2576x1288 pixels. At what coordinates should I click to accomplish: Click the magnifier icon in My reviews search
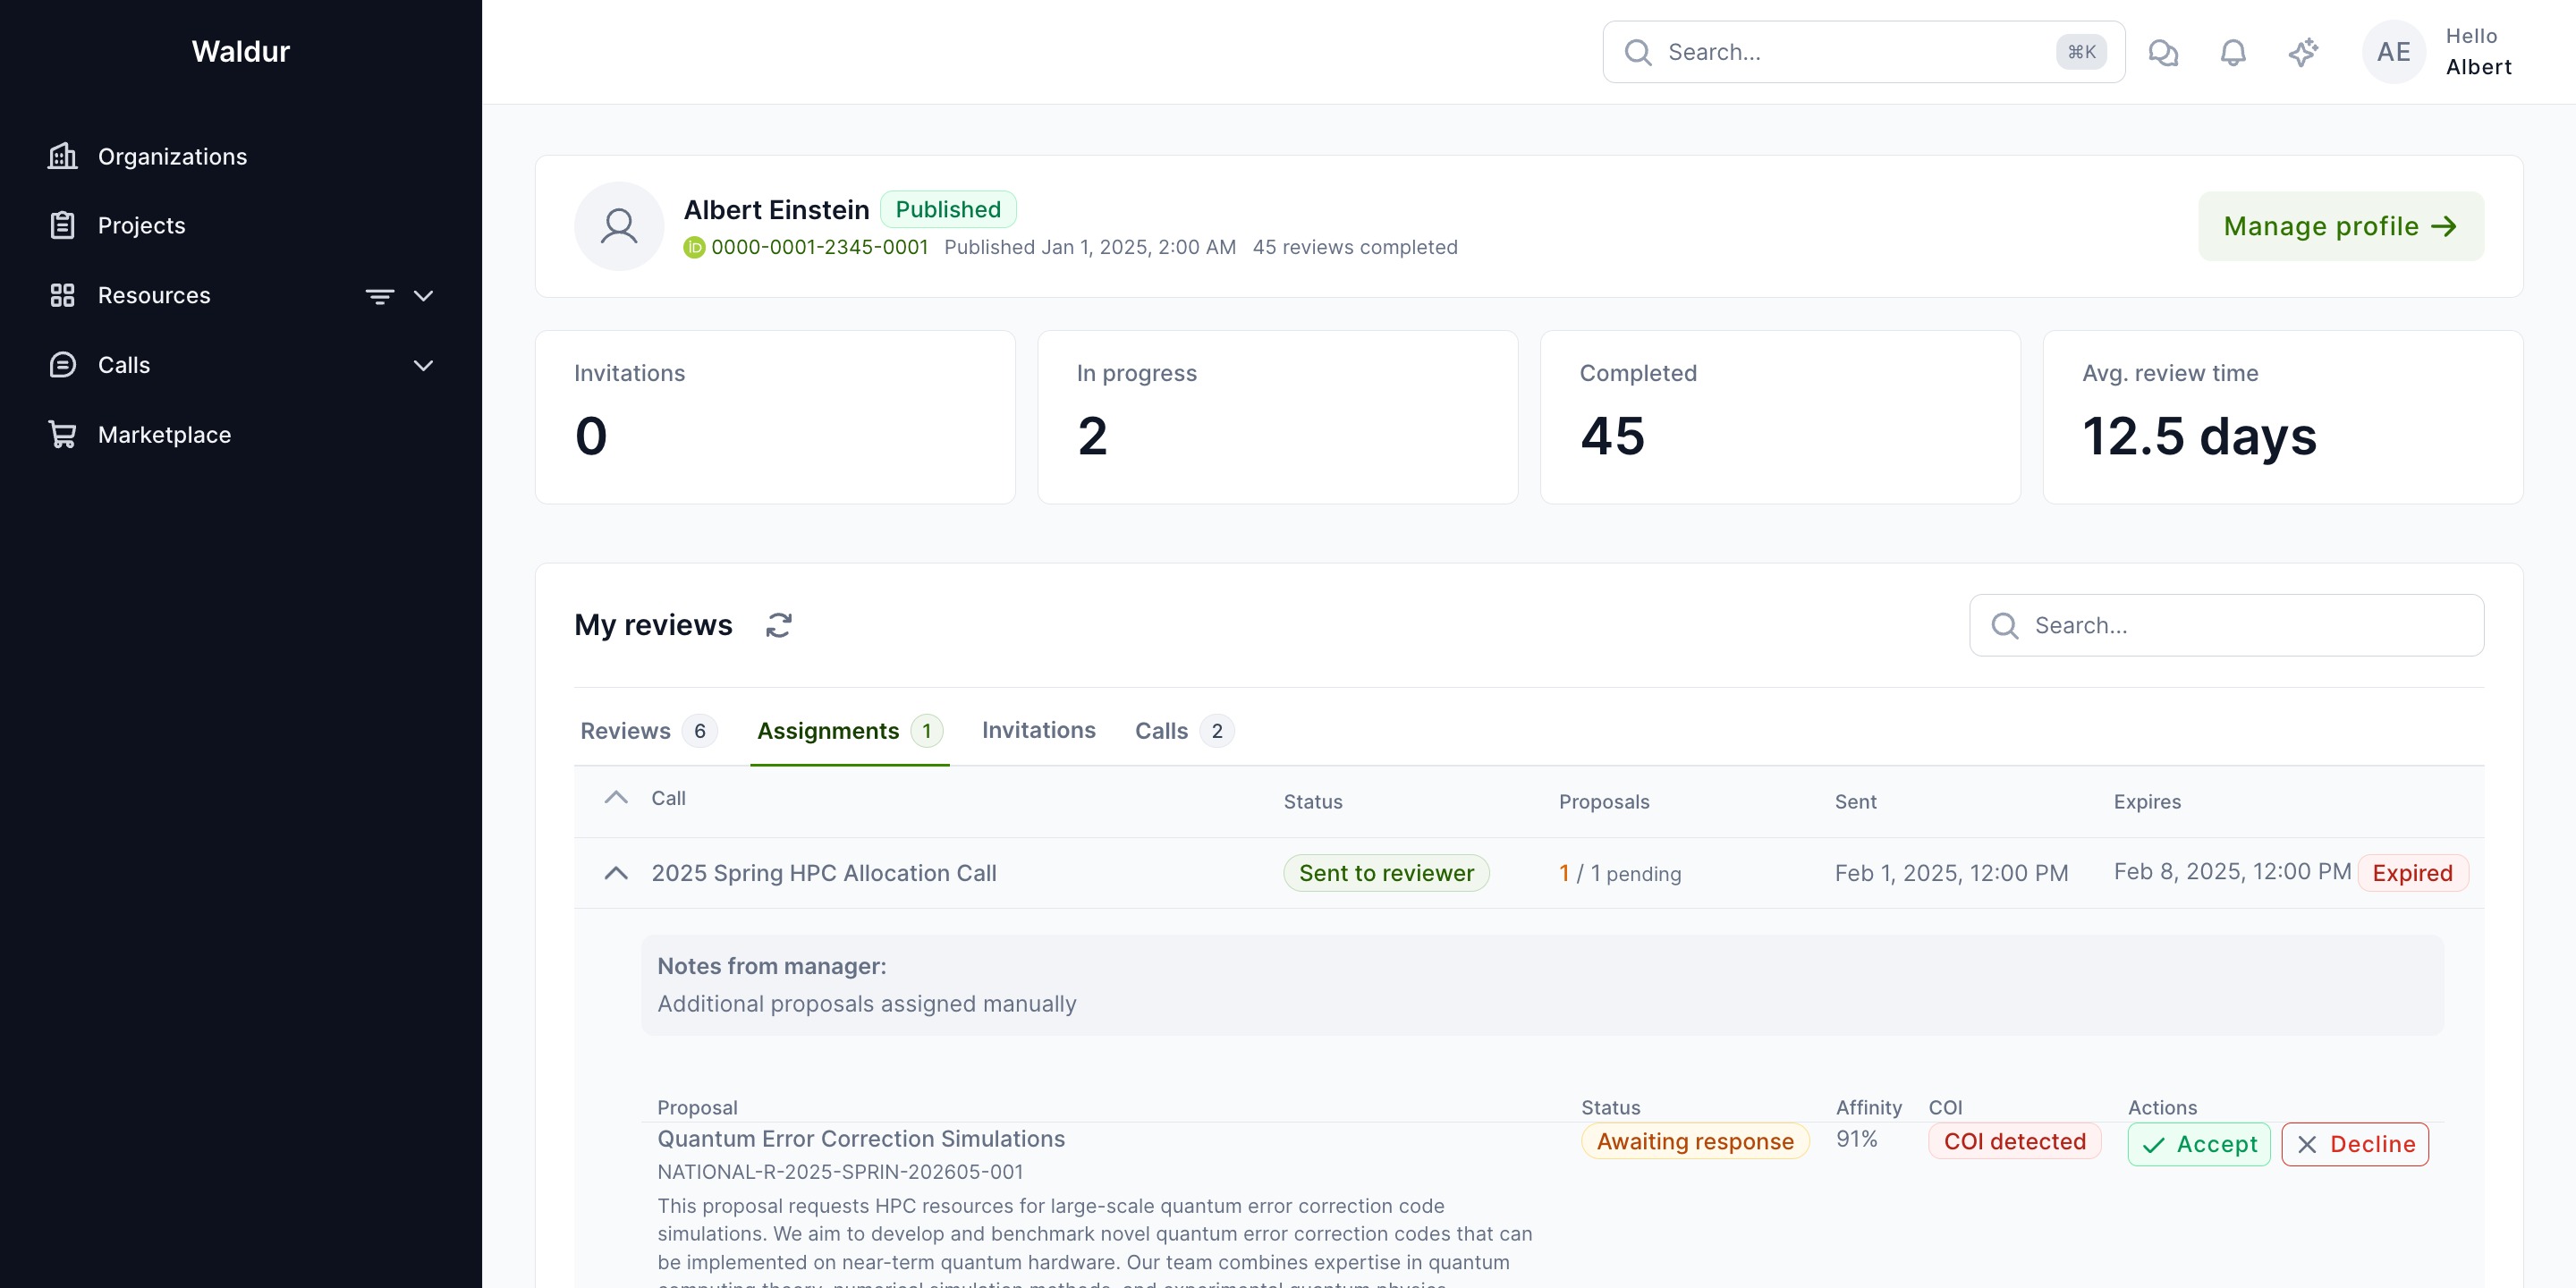(2005, 625)
